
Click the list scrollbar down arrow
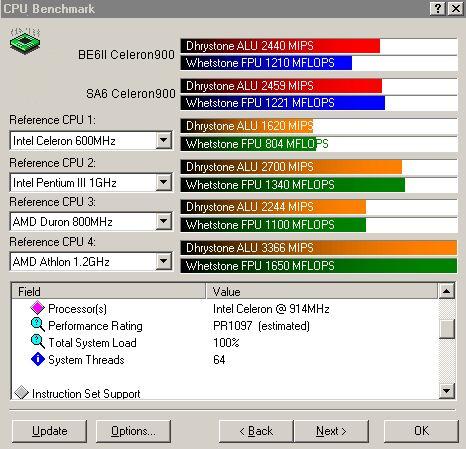coord(447,390)
